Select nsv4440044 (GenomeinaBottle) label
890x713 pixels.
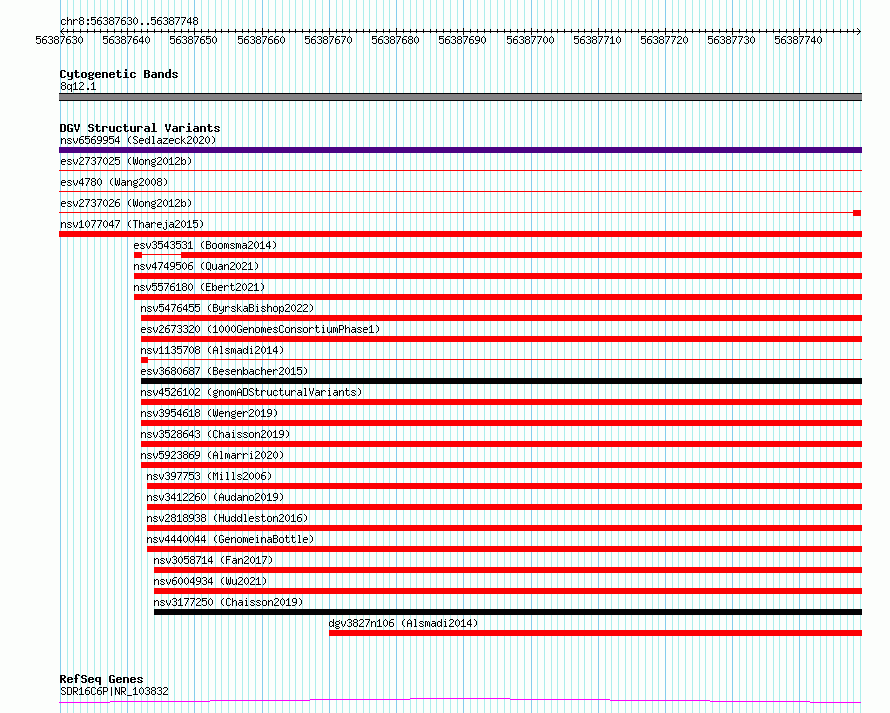[230, 539]
